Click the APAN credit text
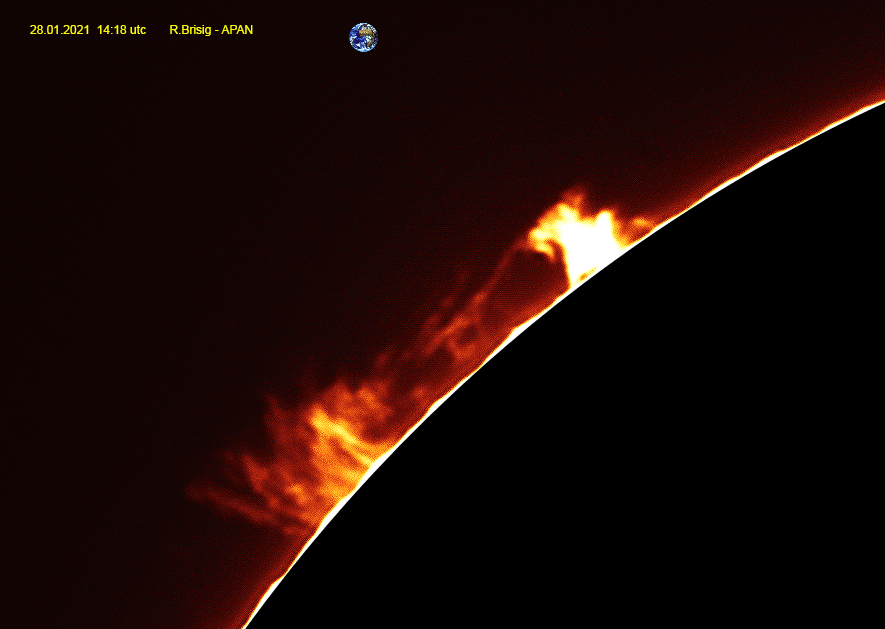Viewport: 885px width, 629px height. point(237,30)
